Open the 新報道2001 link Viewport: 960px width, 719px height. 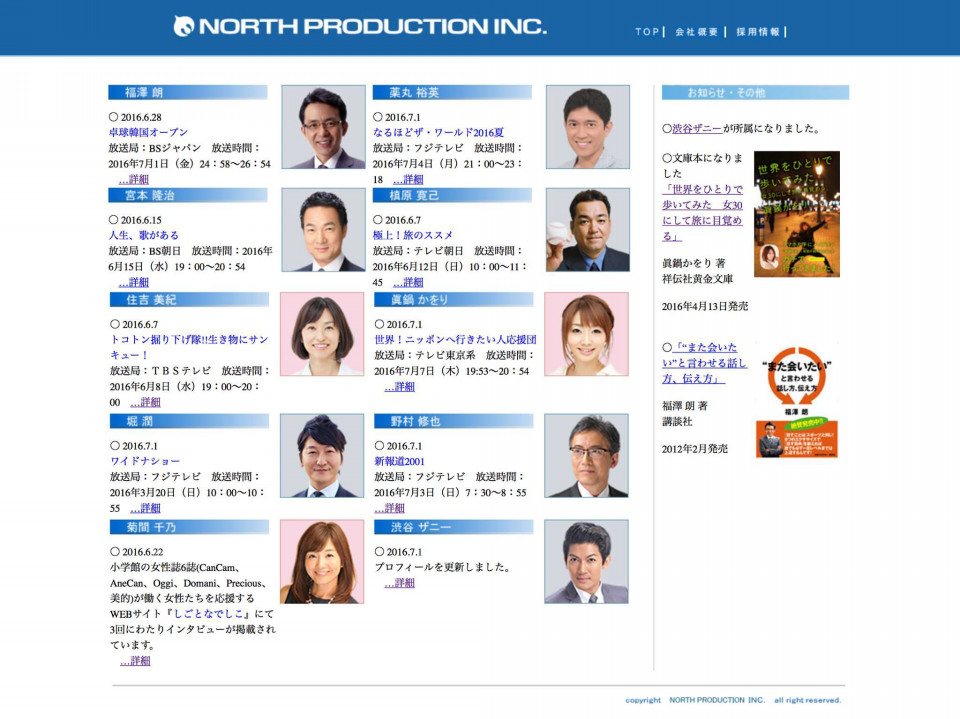(399, 461)
